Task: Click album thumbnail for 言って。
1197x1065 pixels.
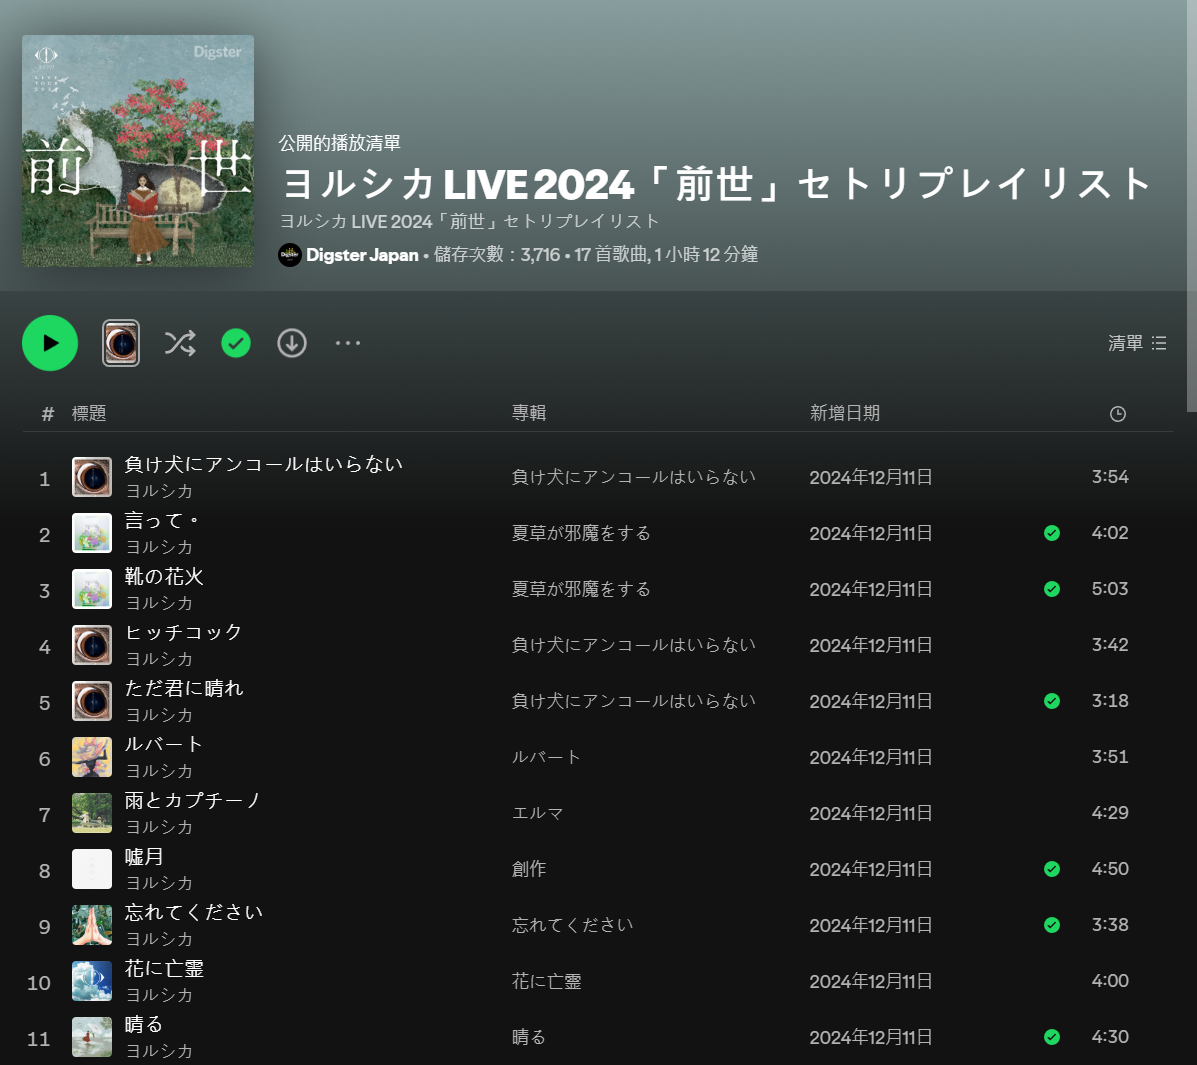Action: [92, 533]
